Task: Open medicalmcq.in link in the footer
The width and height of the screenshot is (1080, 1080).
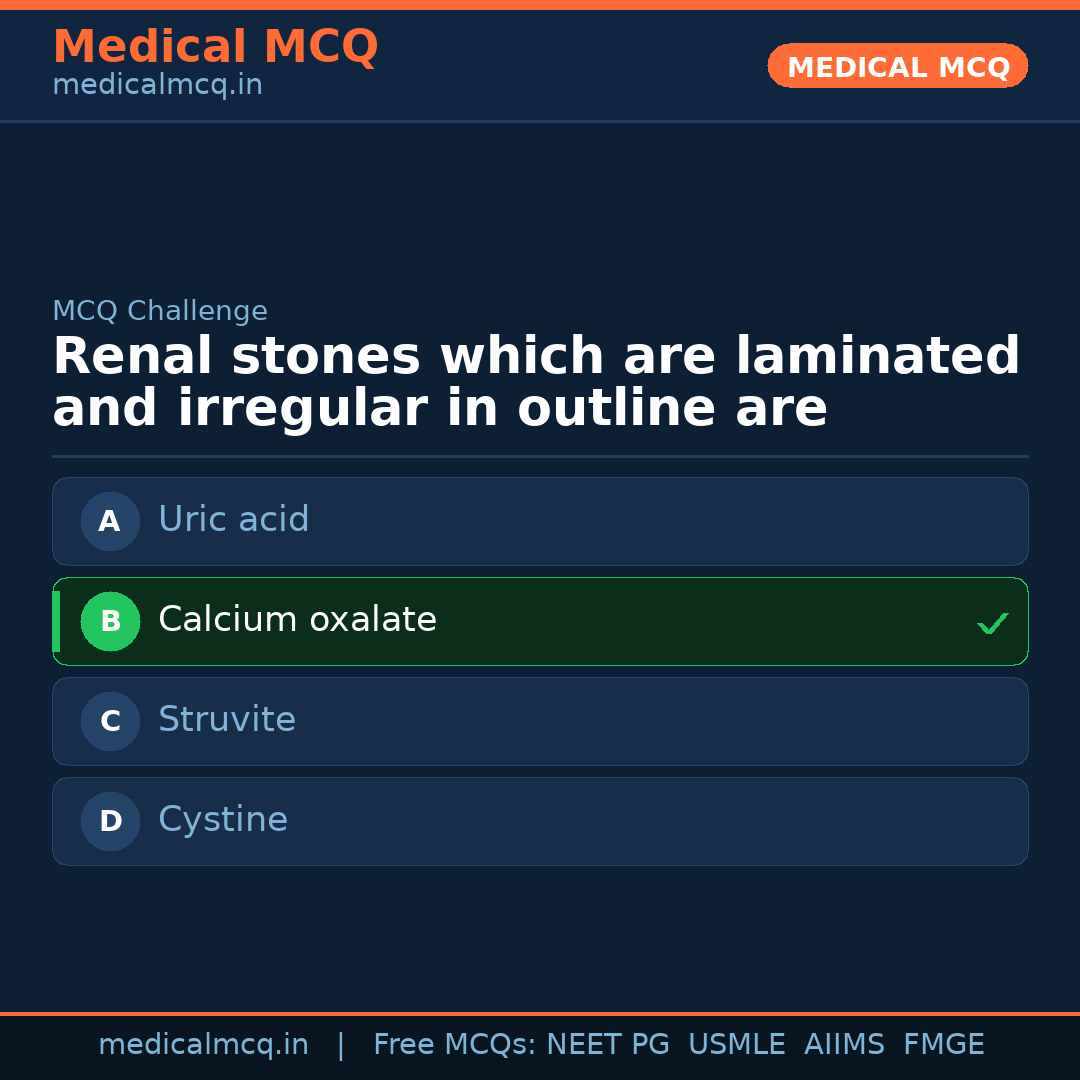Action: (203, 1045)
